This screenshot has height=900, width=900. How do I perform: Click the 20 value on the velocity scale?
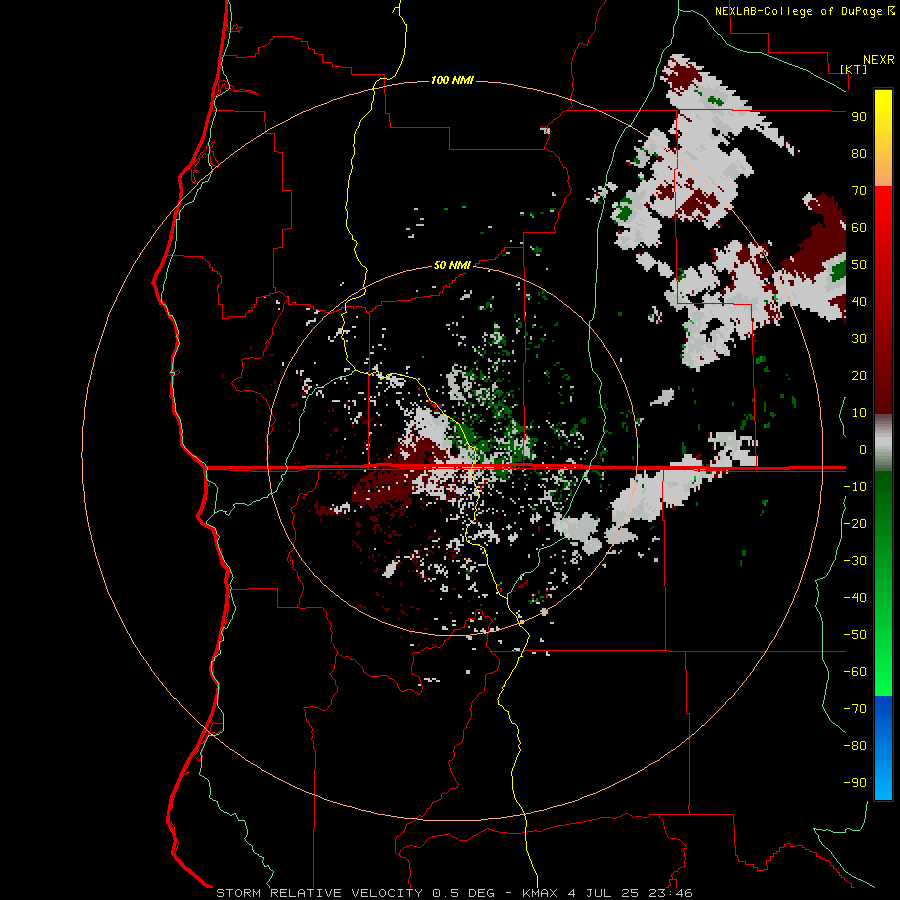coord(859,375)
